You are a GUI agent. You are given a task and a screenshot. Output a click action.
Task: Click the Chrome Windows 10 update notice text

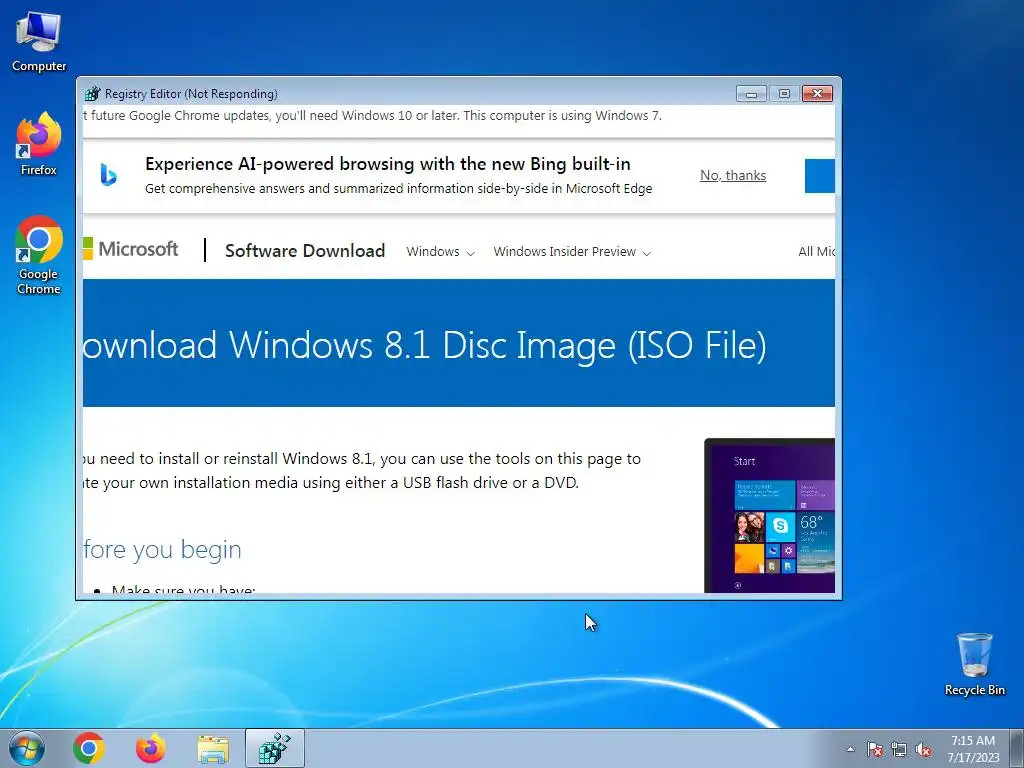[x=372, y=116]
